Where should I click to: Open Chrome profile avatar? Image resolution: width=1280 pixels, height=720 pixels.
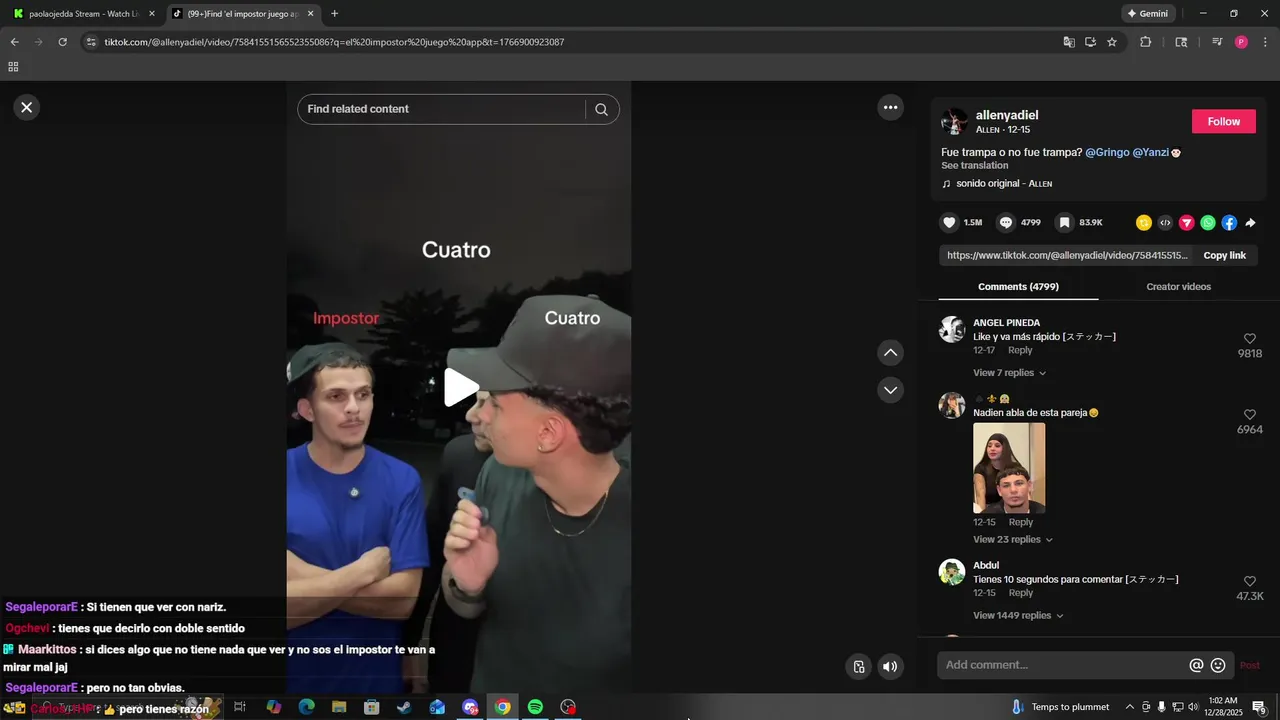(1241, 42)
